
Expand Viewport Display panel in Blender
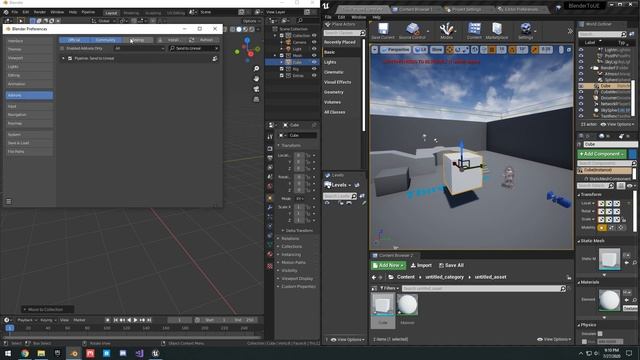click(x=297, y=278)
